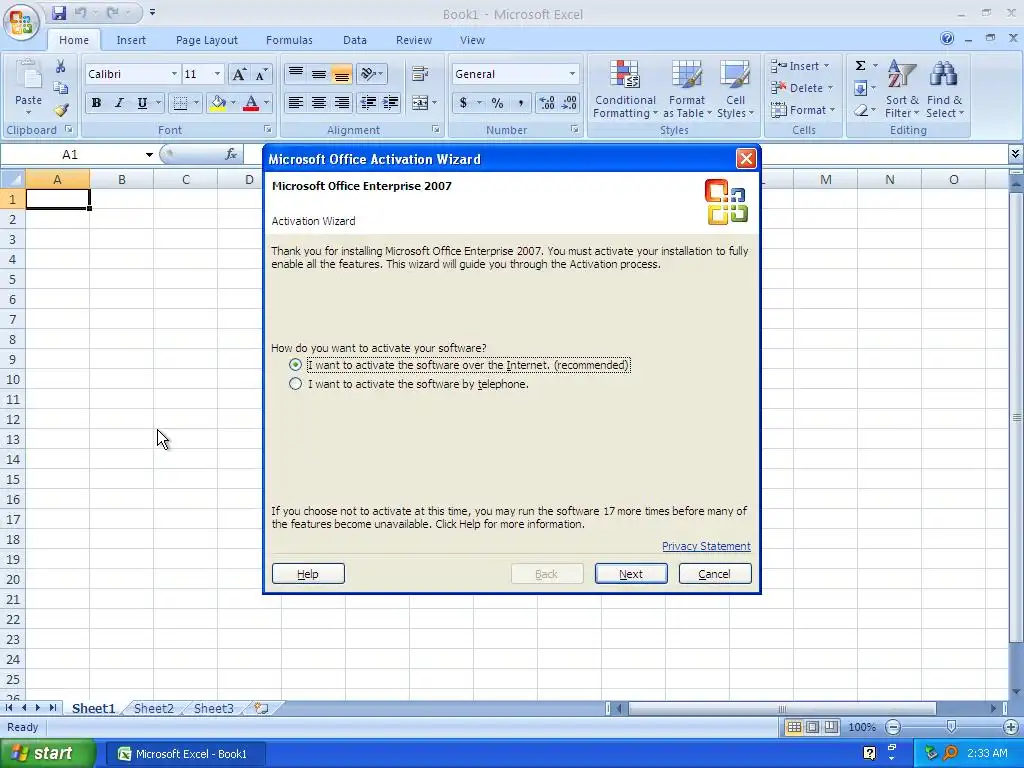1024x768 pixels.
Task: Select Middle Align vertical alignment
Action: click(319, 73)
